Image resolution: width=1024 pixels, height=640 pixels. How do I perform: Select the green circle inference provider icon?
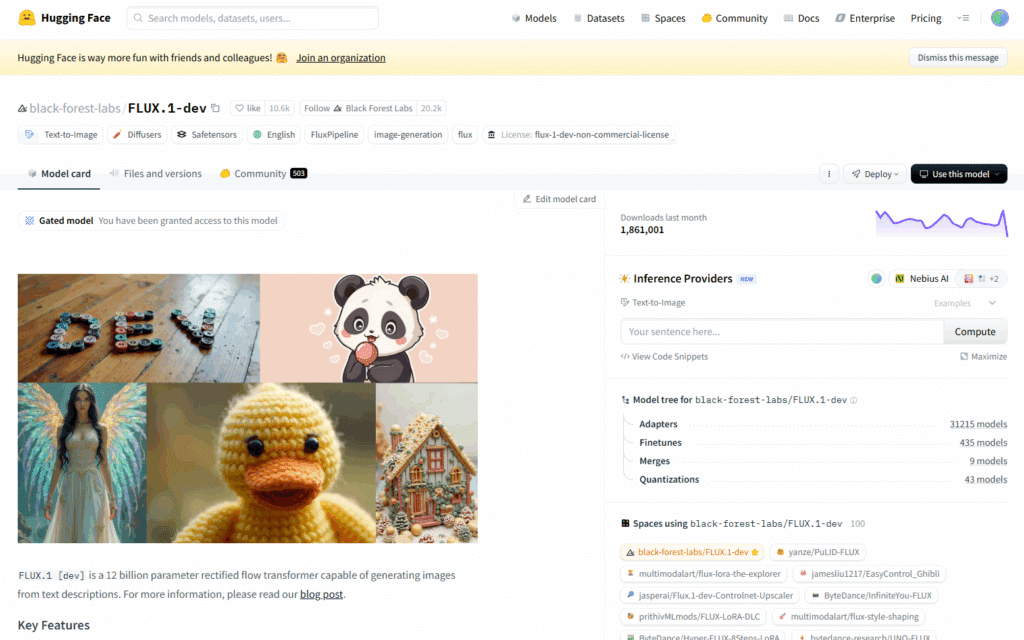point(876,279)
